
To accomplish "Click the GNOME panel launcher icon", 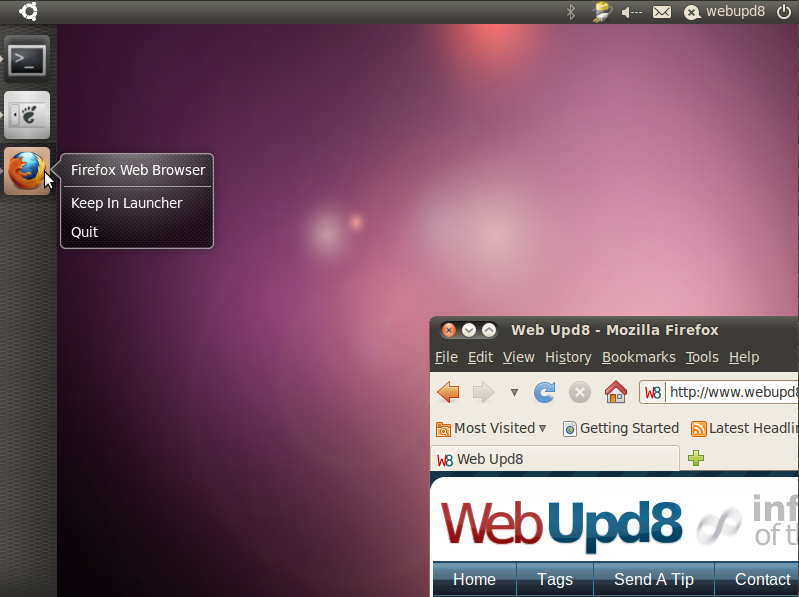I will (x=27, y=115).
